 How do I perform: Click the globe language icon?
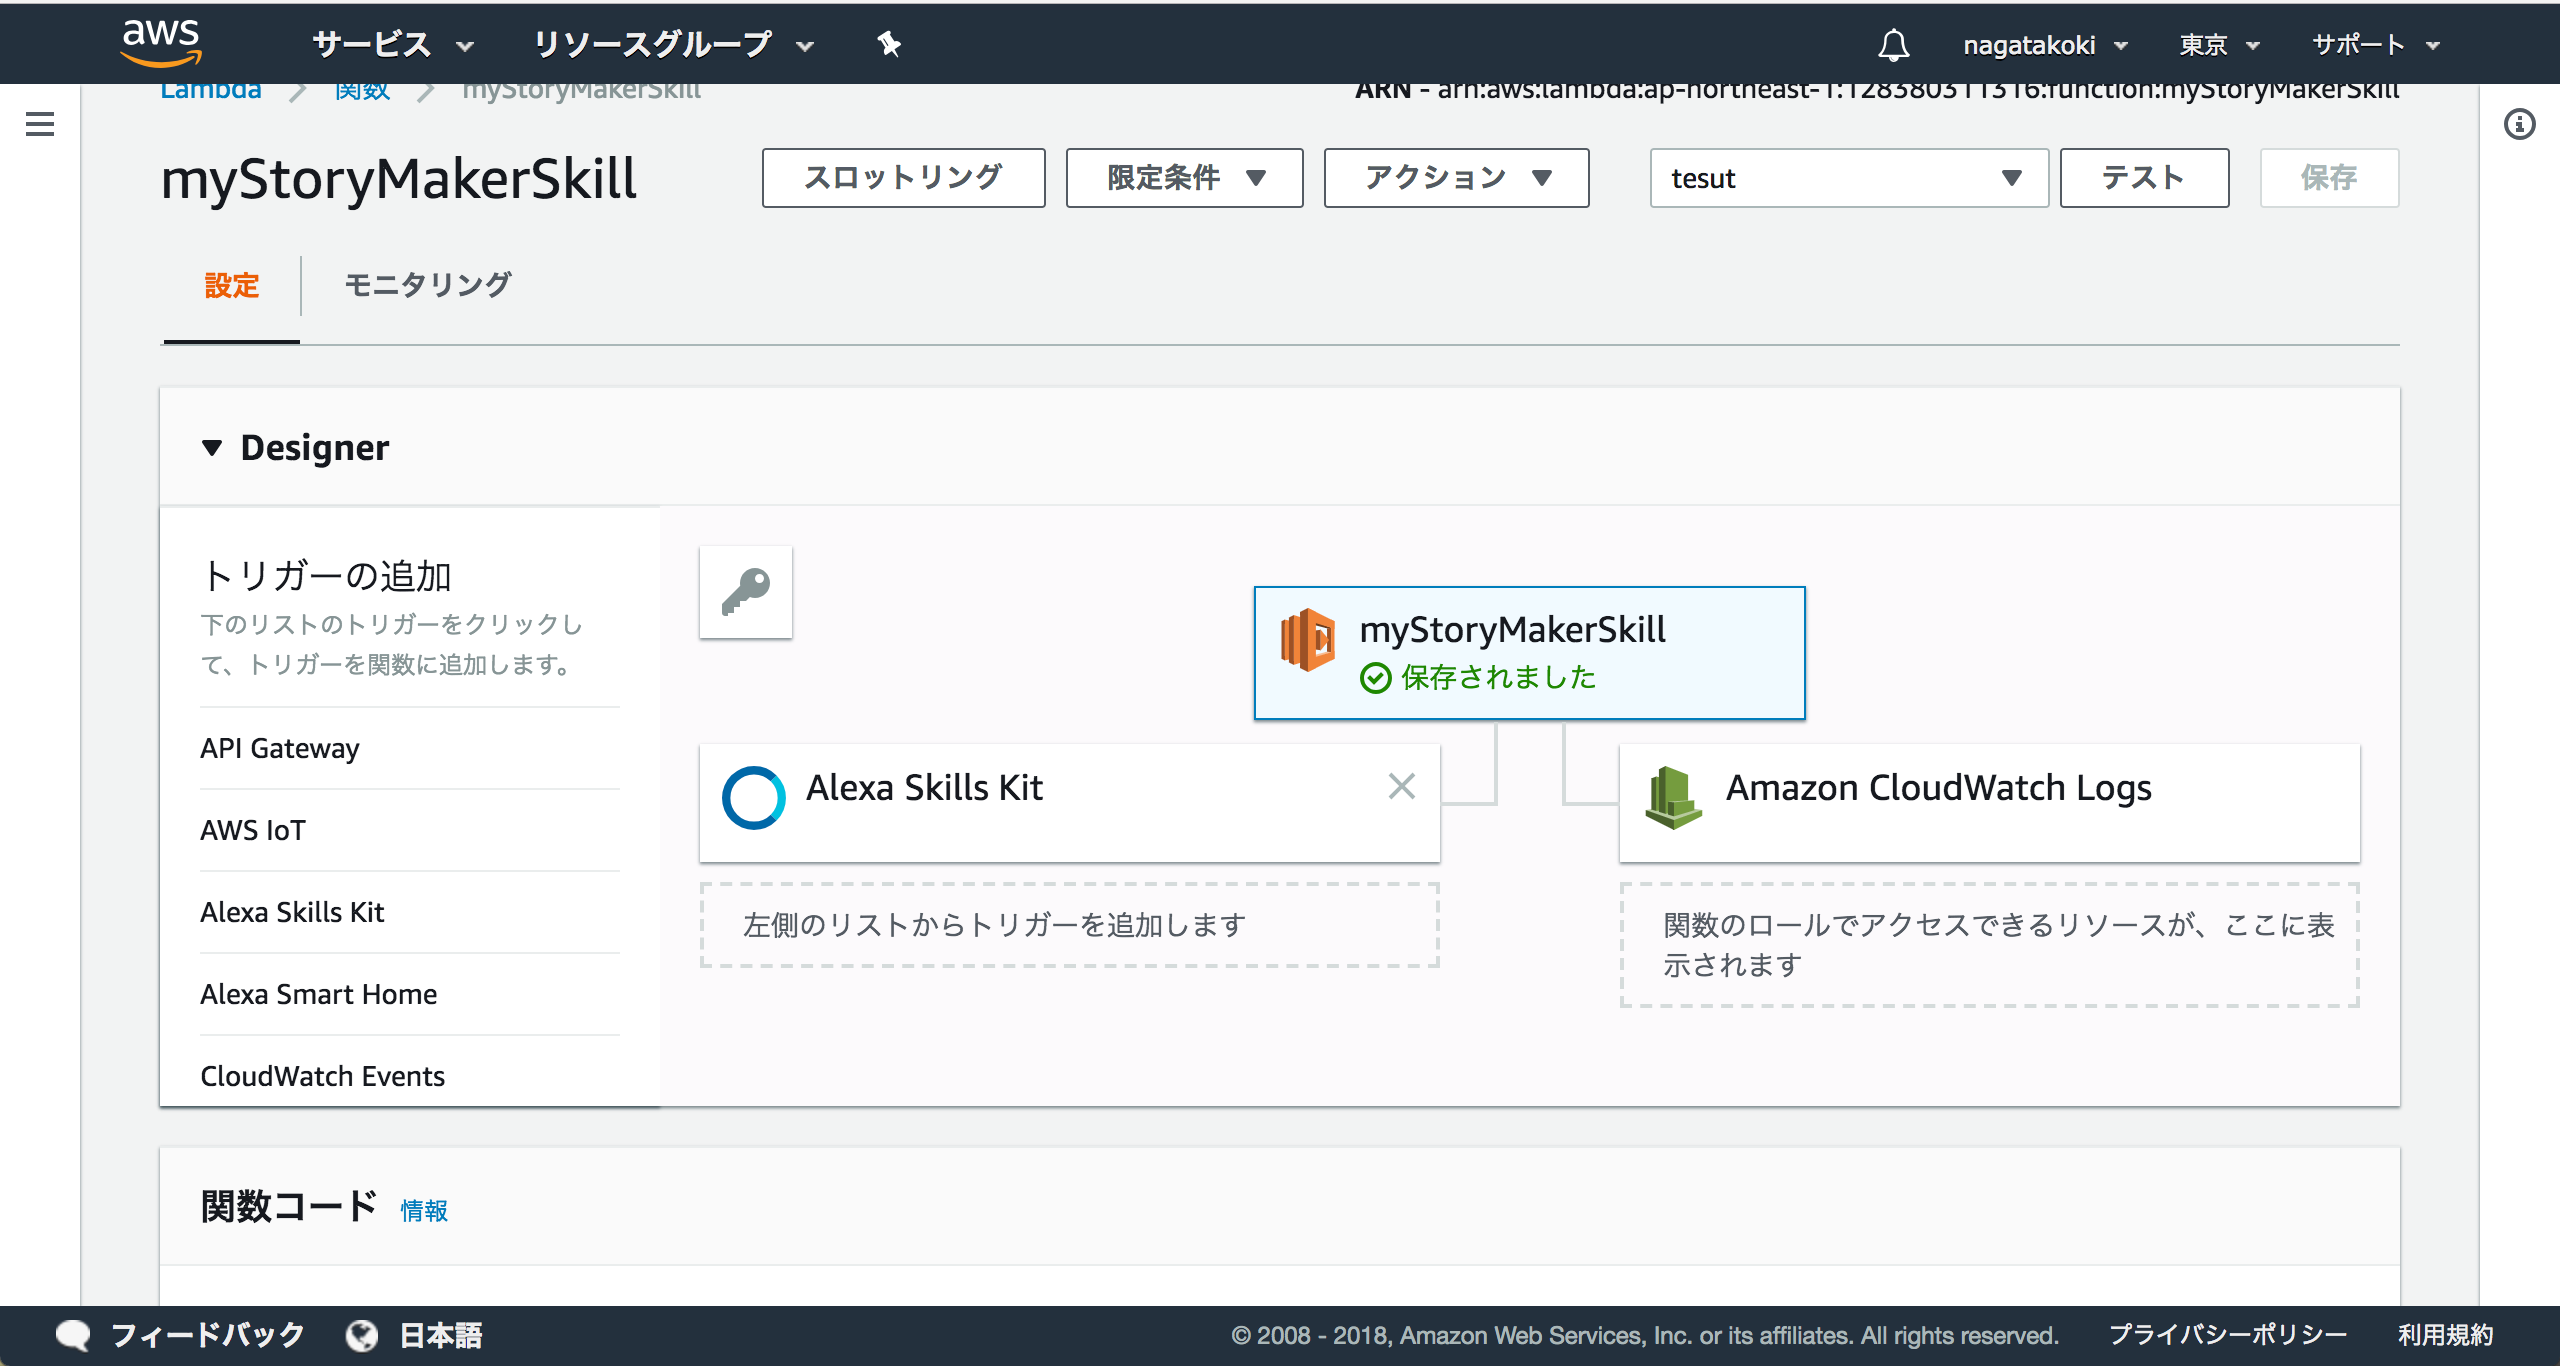coord(361,1335)
